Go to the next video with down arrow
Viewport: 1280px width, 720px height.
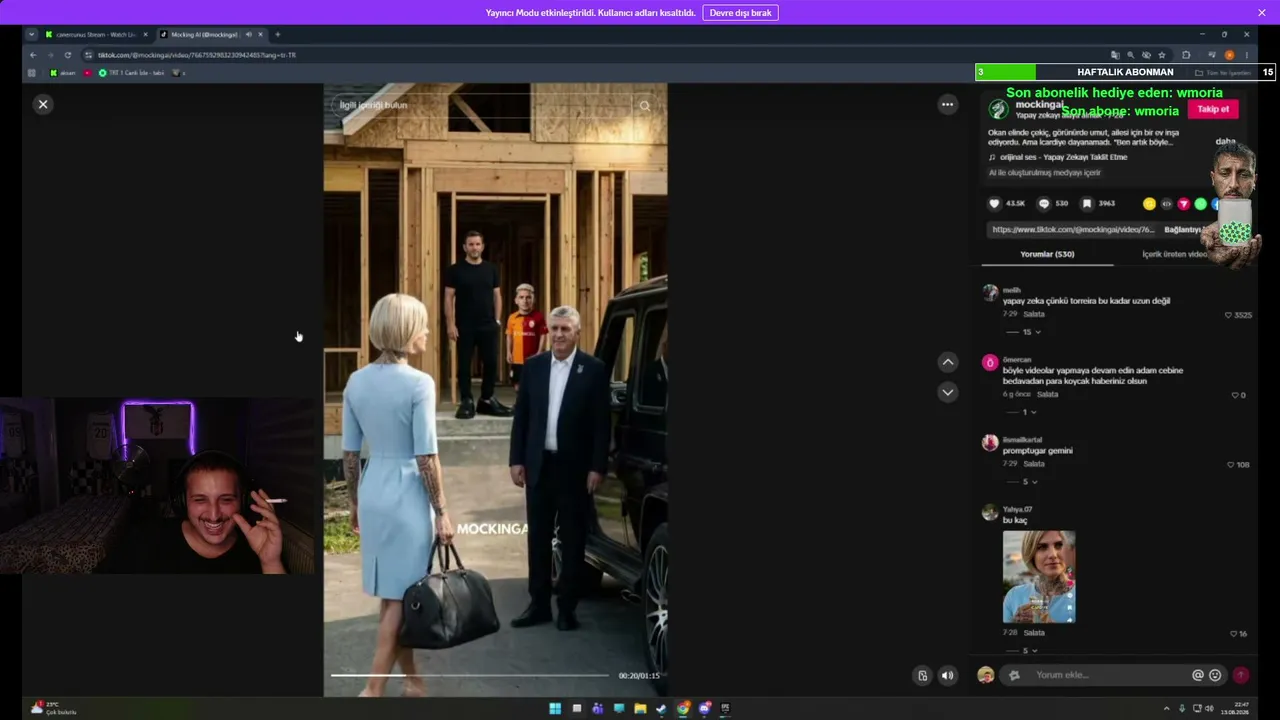[948, 392]
